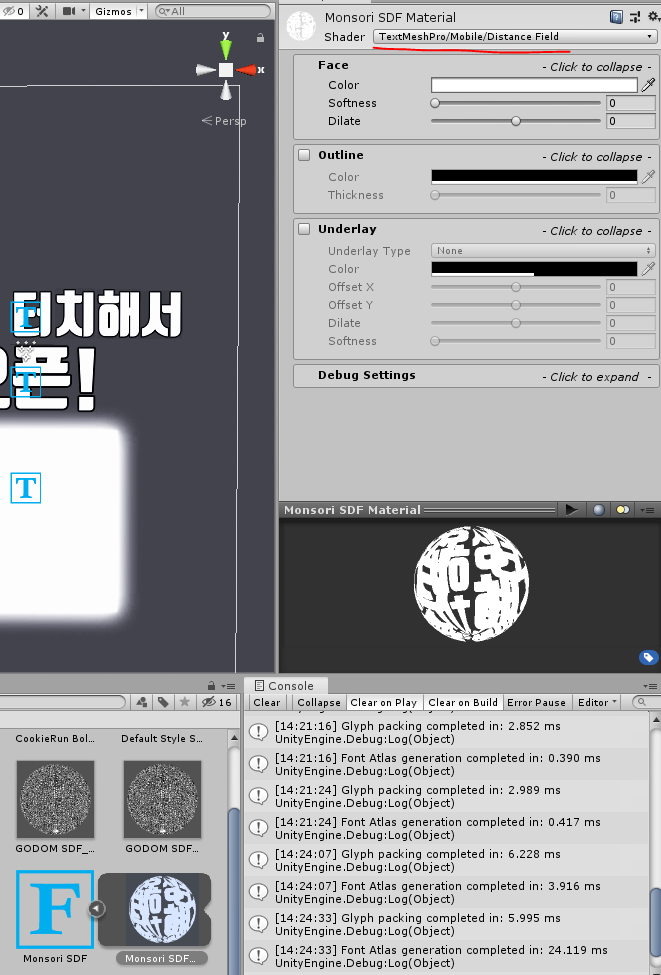Toggle the Project panel lock icon
This screenshot has height=975, width=661.
[211, 686]
